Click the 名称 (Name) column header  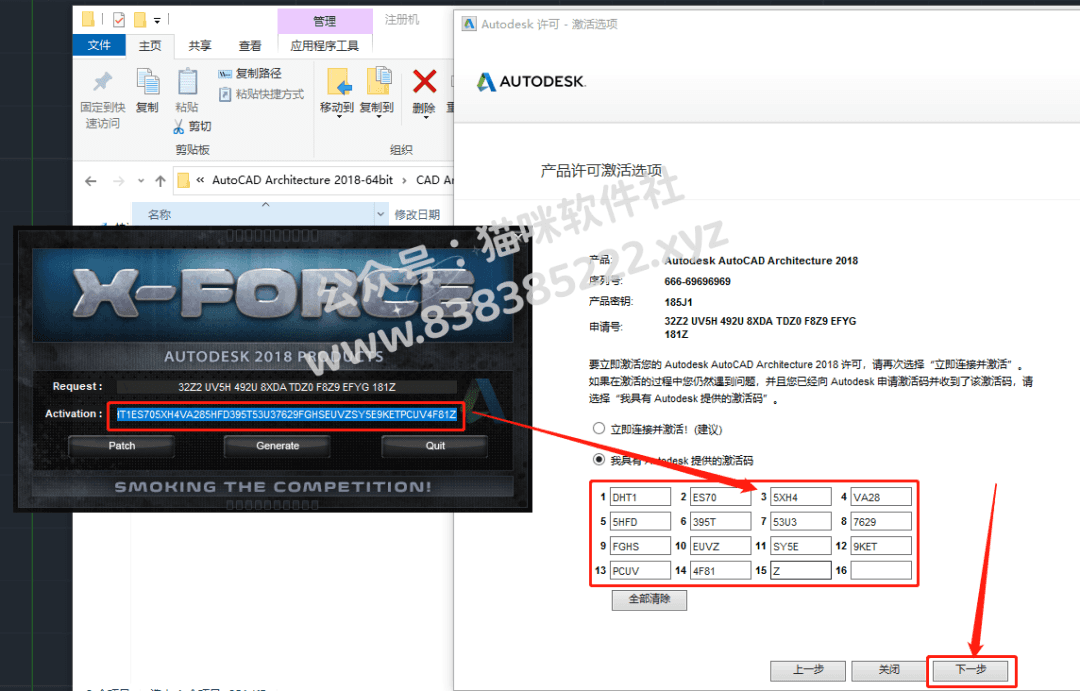click(x=253, y=215)
